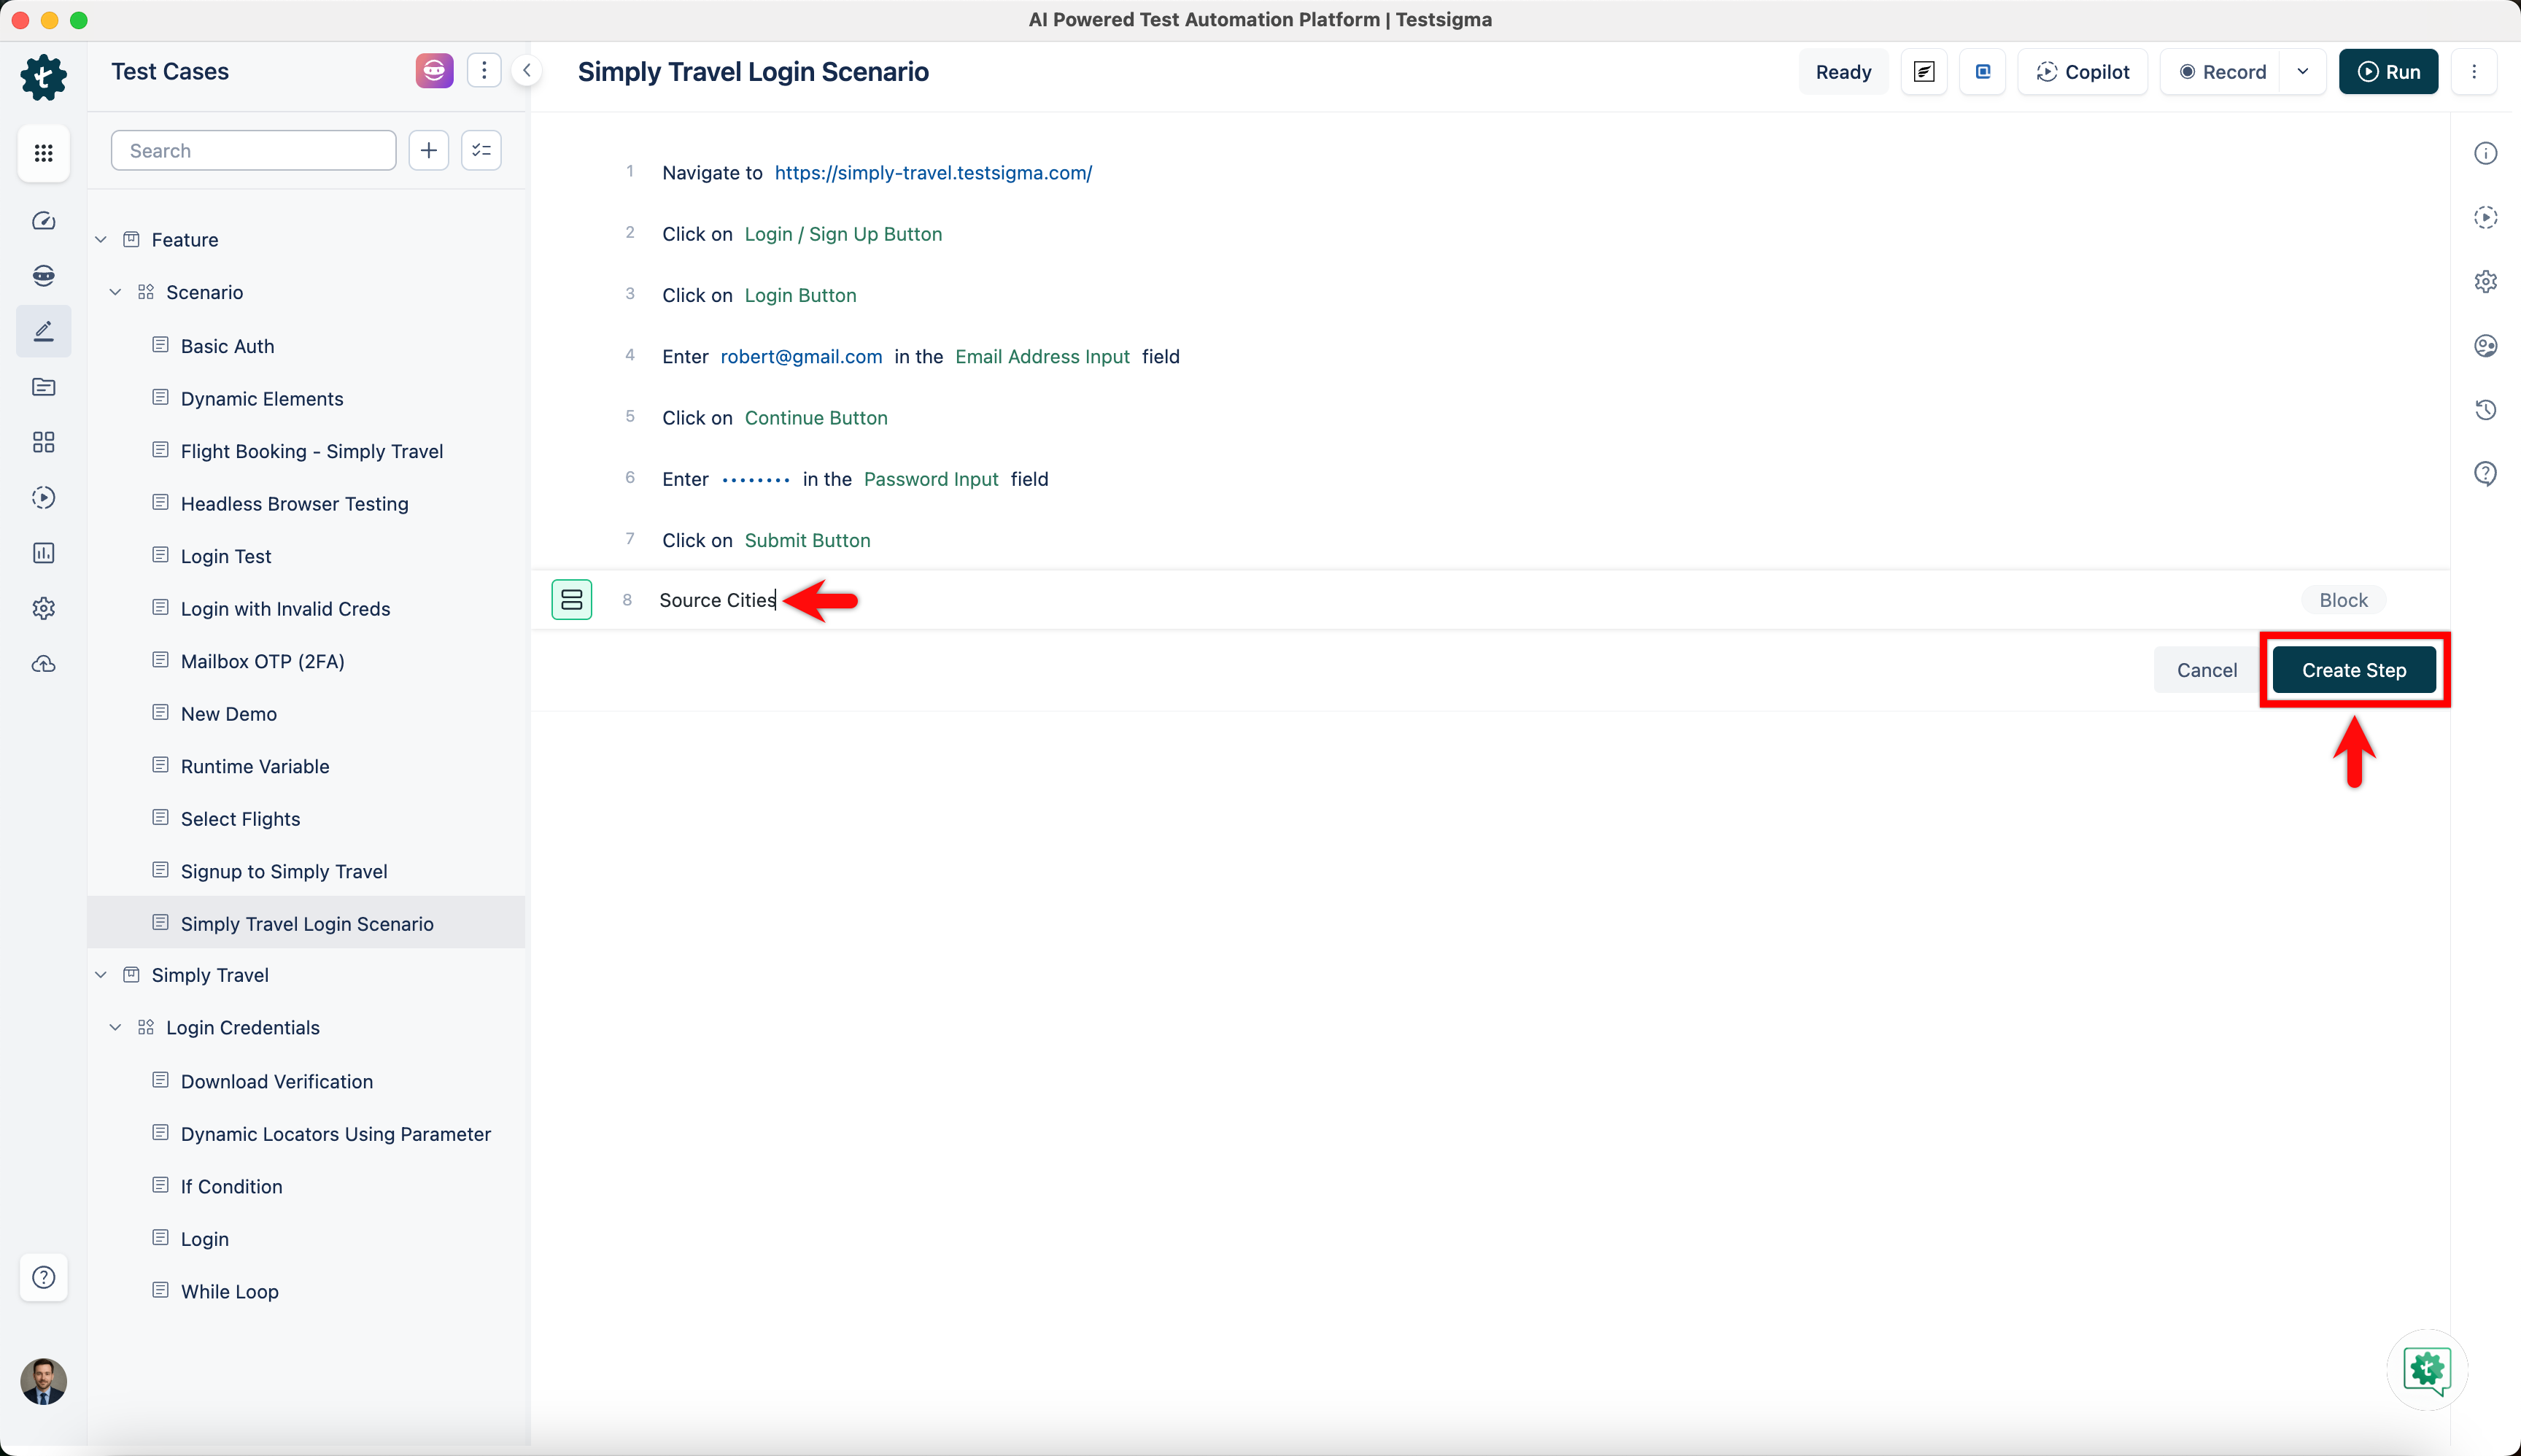Click the Run button
This screenshot has width=2521, height=1456.
click(x=2389, y=71)
